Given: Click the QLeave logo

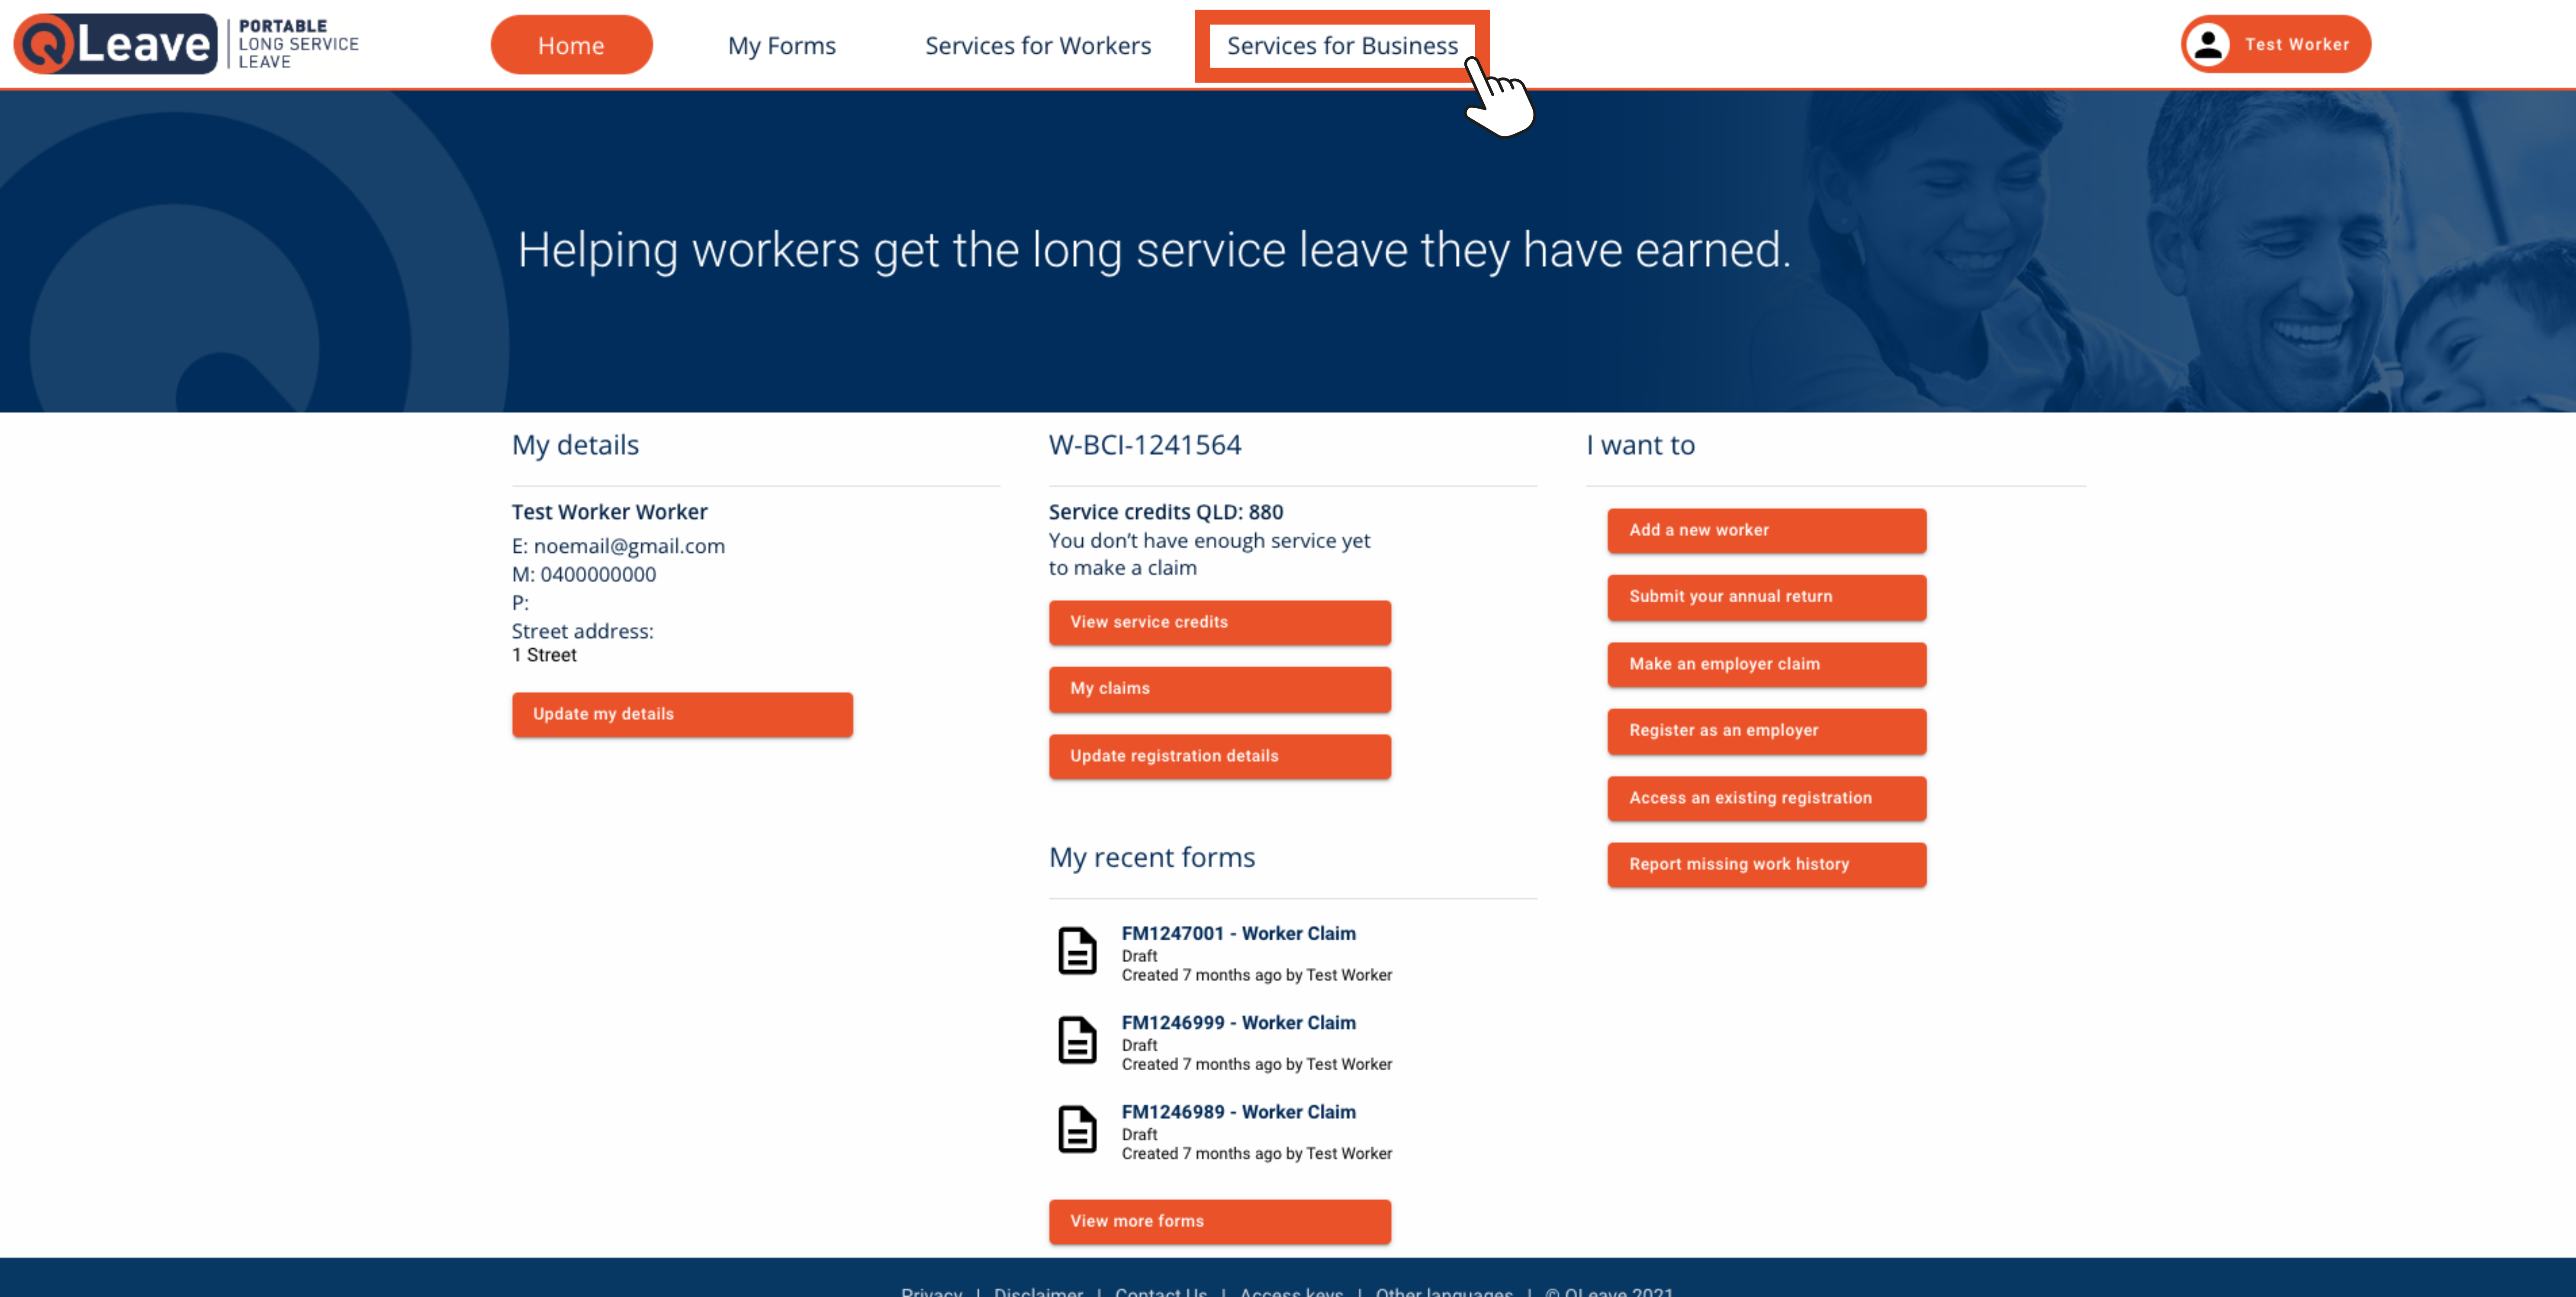Looking at the screenshot, I should (x=187, y=44).
